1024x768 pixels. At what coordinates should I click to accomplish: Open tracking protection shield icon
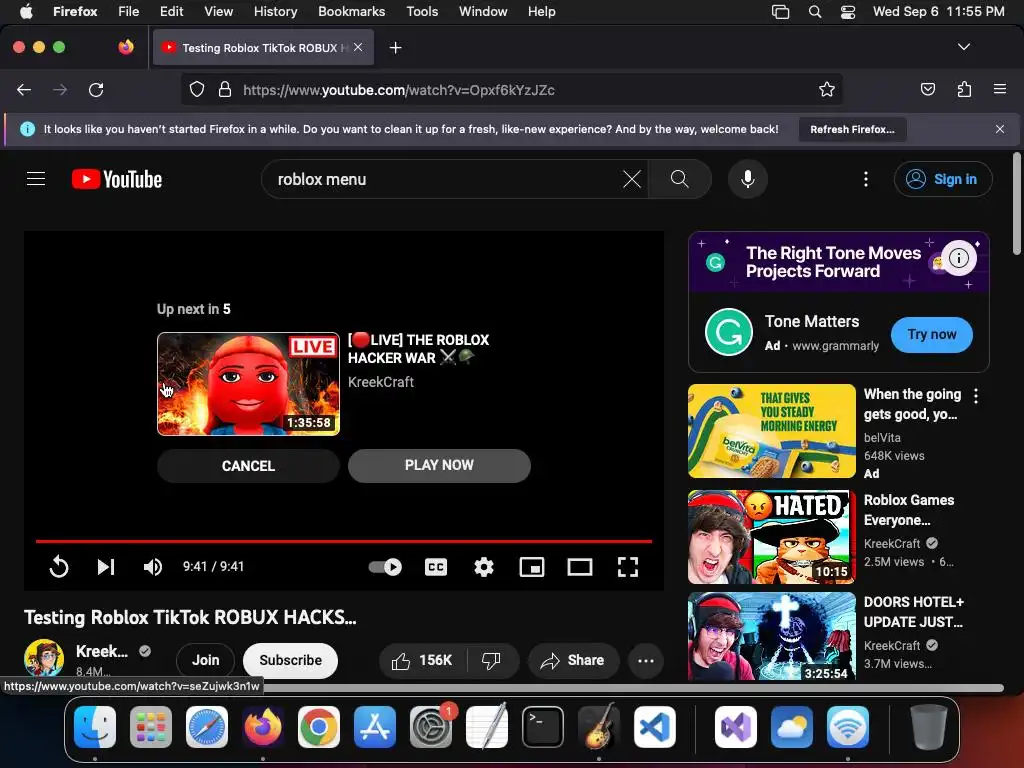197,90
